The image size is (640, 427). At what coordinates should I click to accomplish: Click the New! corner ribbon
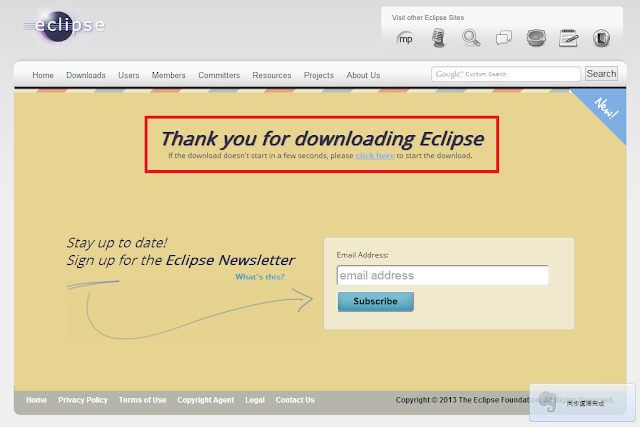[x=606, y=108]
